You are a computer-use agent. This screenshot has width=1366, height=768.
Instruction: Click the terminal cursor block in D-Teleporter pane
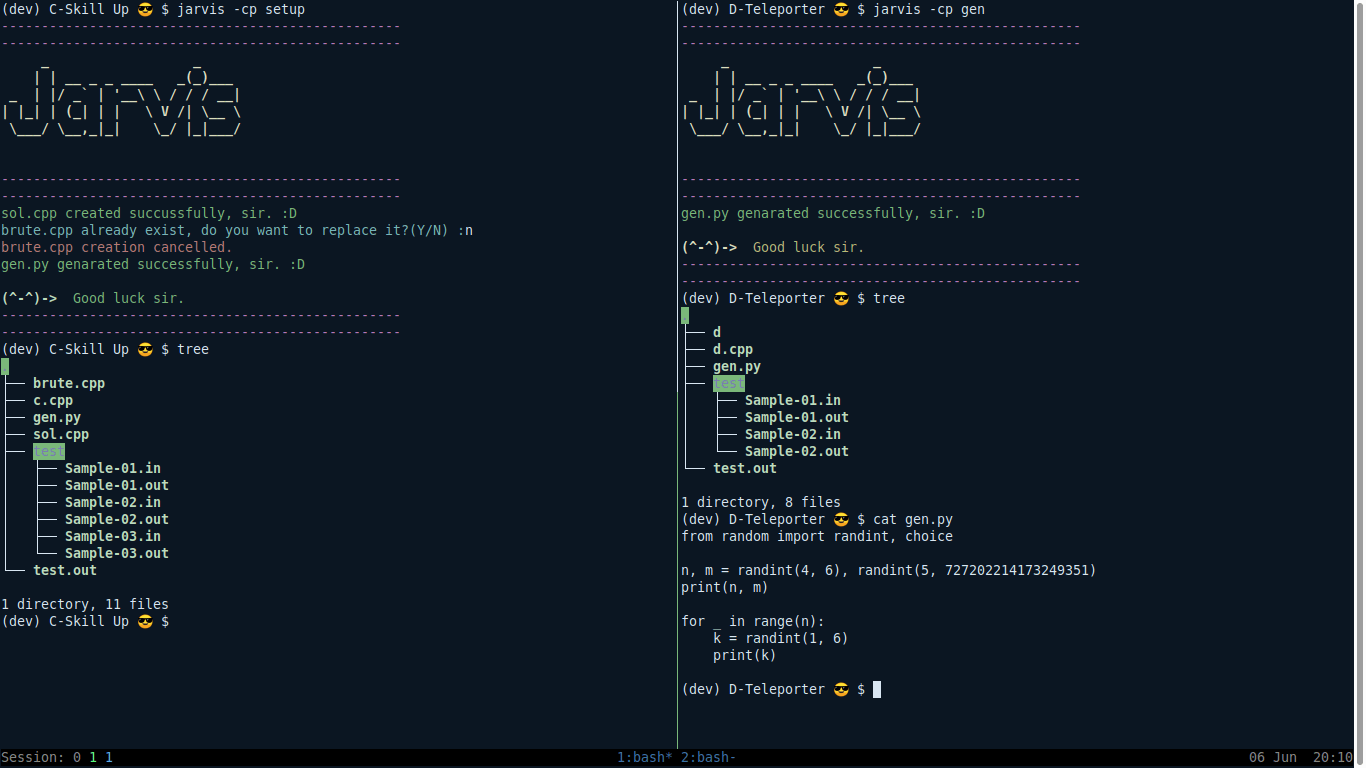click(877, 689)
